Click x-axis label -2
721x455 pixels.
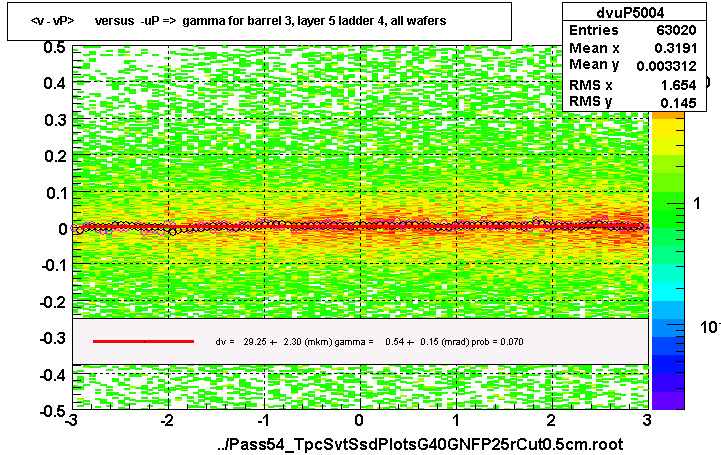point(167,420)
